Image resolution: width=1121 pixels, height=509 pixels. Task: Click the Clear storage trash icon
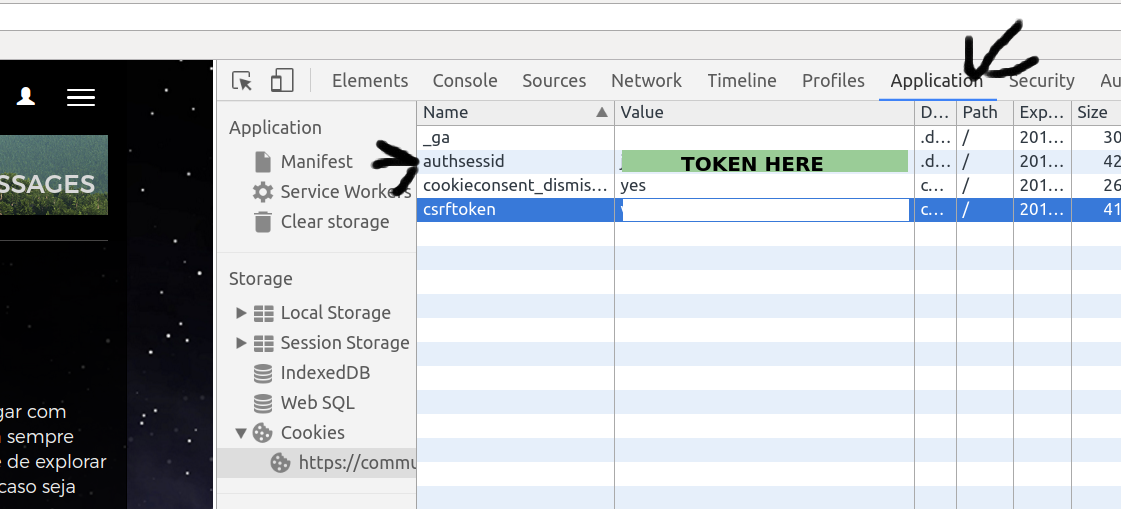click(263, 222)
